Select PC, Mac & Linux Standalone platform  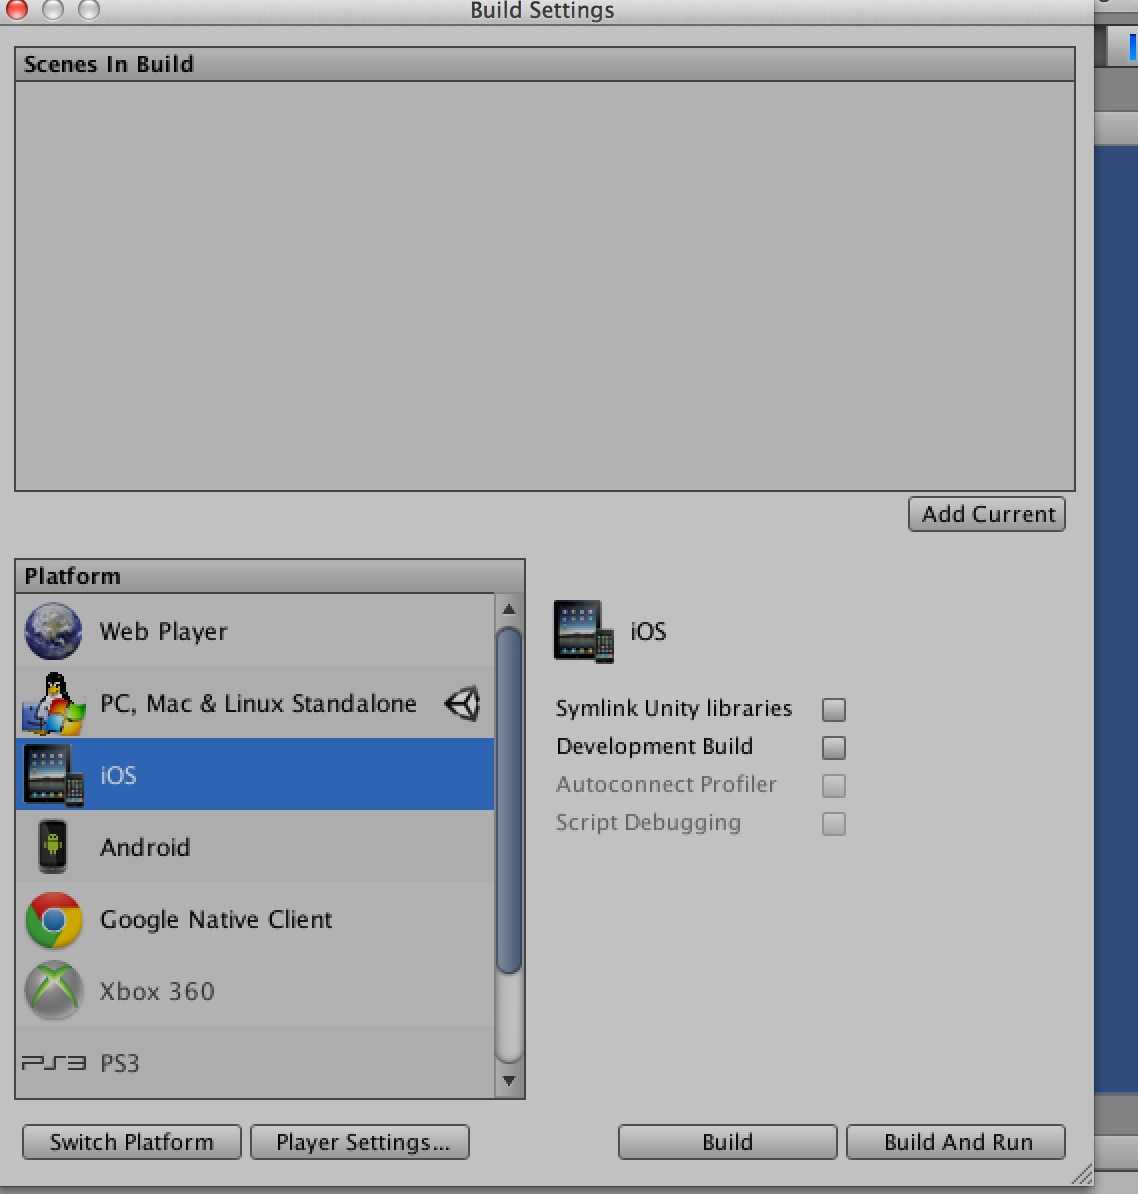255,703
